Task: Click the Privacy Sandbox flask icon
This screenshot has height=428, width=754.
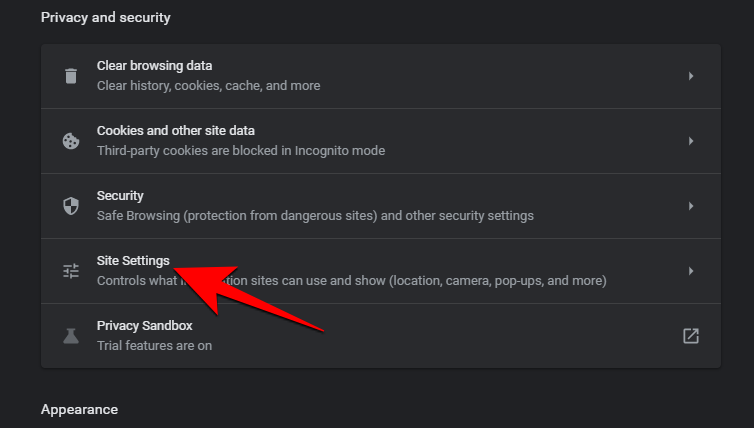Action: [70, 336]
